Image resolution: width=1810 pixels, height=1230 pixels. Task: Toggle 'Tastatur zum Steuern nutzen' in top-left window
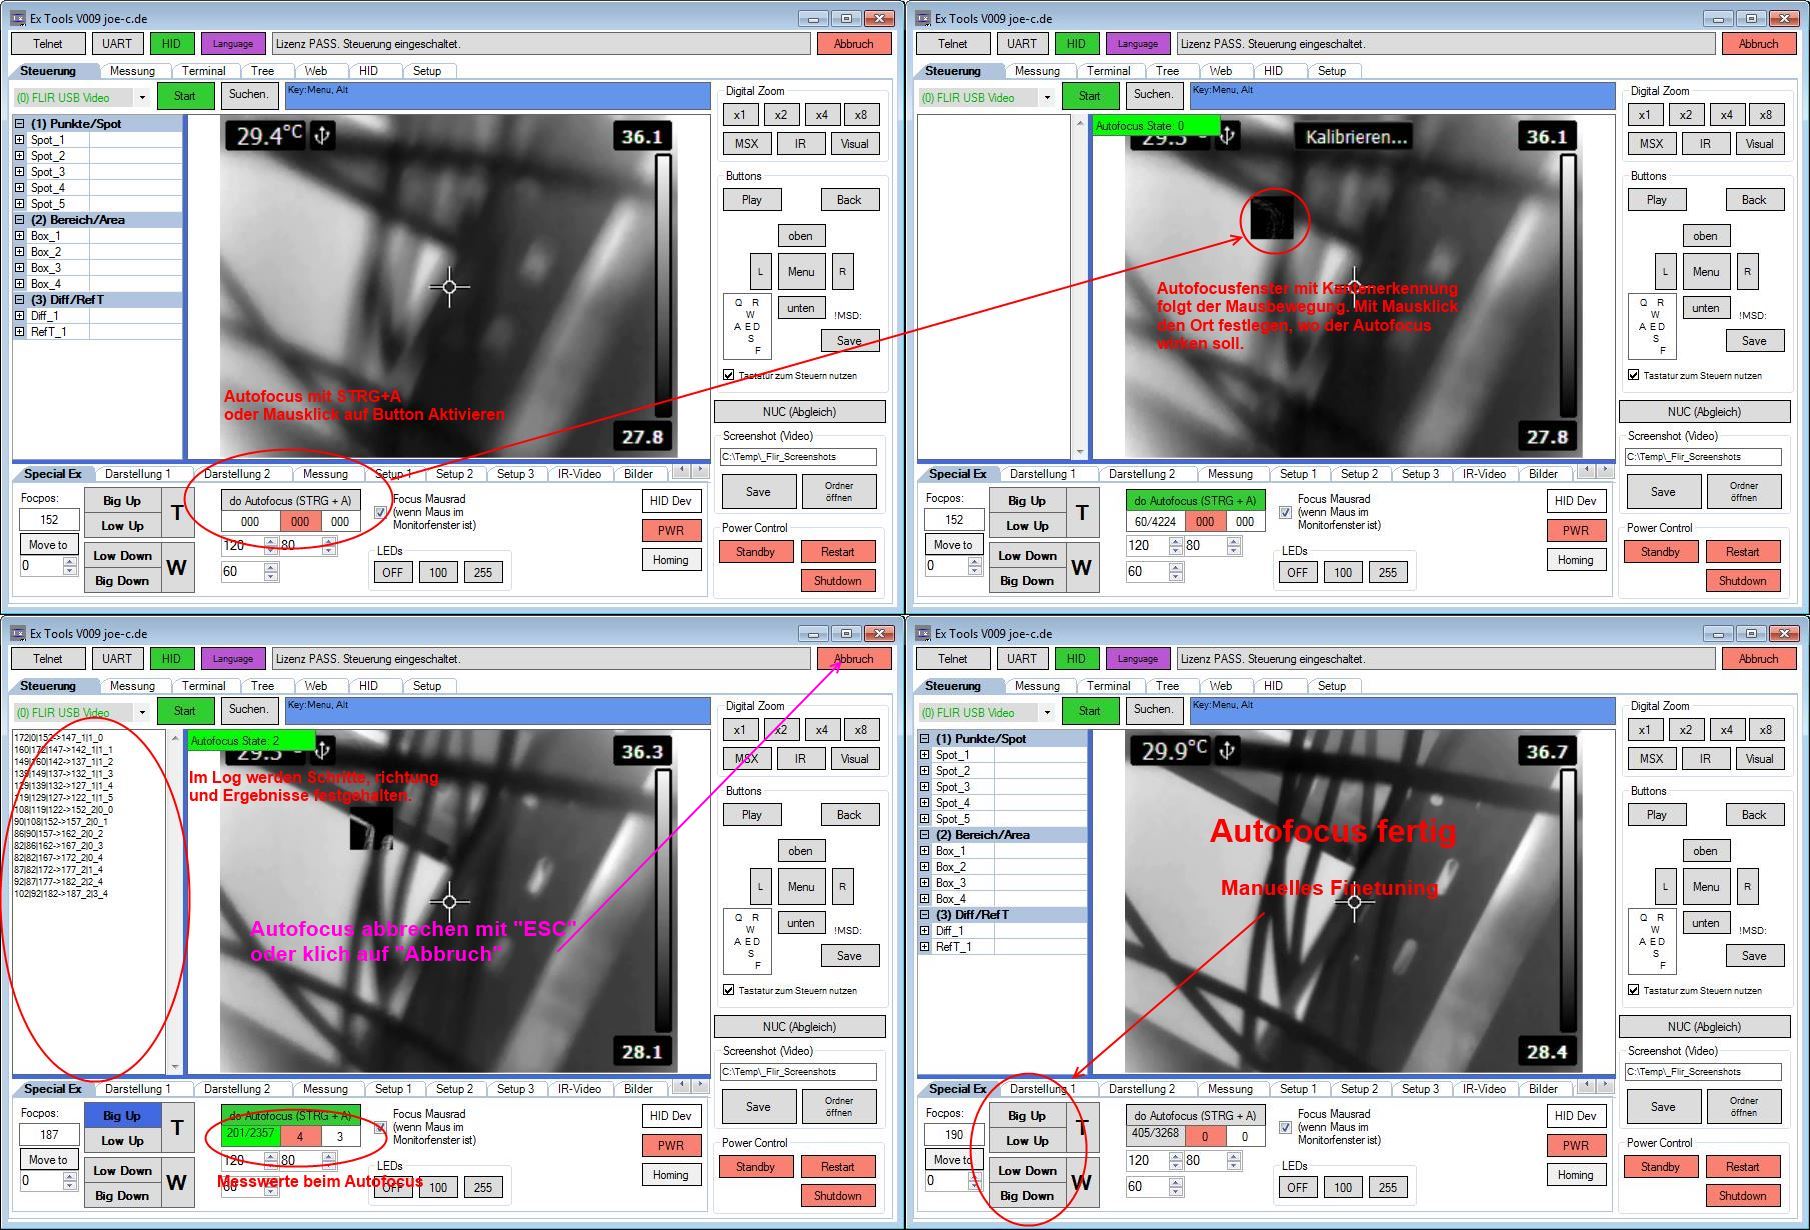click(728, 375)
